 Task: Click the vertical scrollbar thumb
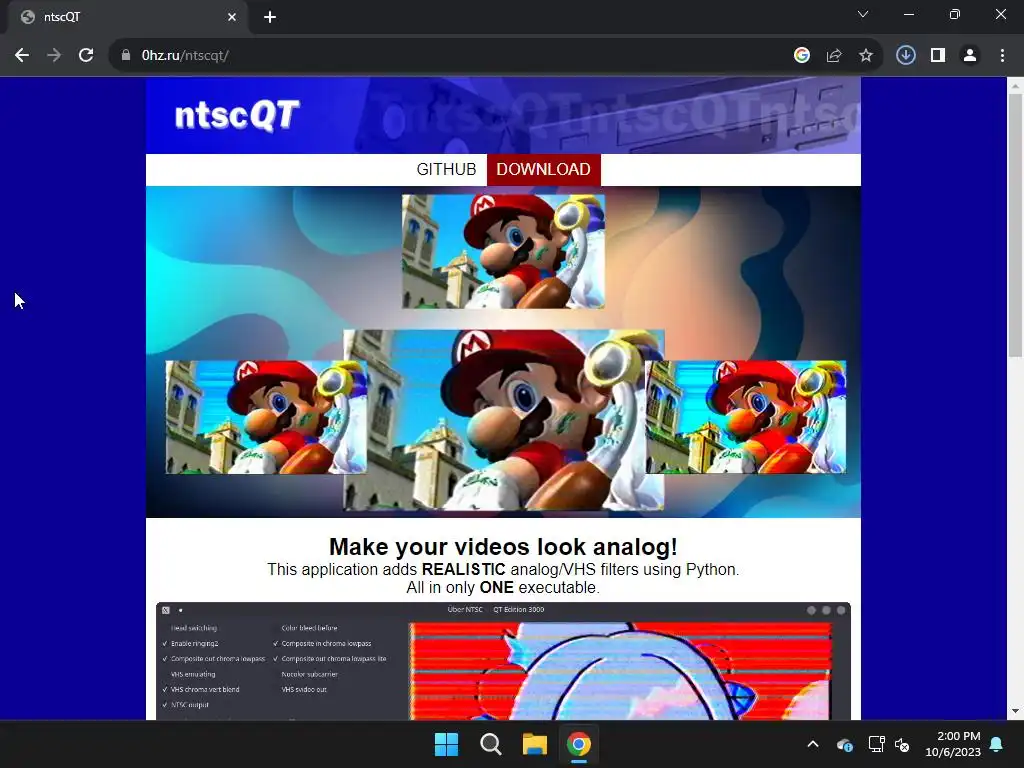pos(1015,225)
